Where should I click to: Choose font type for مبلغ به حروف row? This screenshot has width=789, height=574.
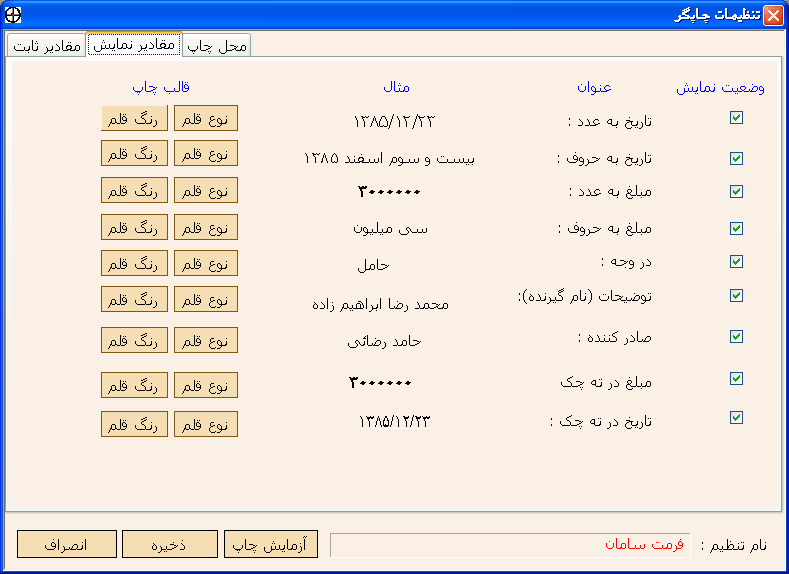[206, 227]
